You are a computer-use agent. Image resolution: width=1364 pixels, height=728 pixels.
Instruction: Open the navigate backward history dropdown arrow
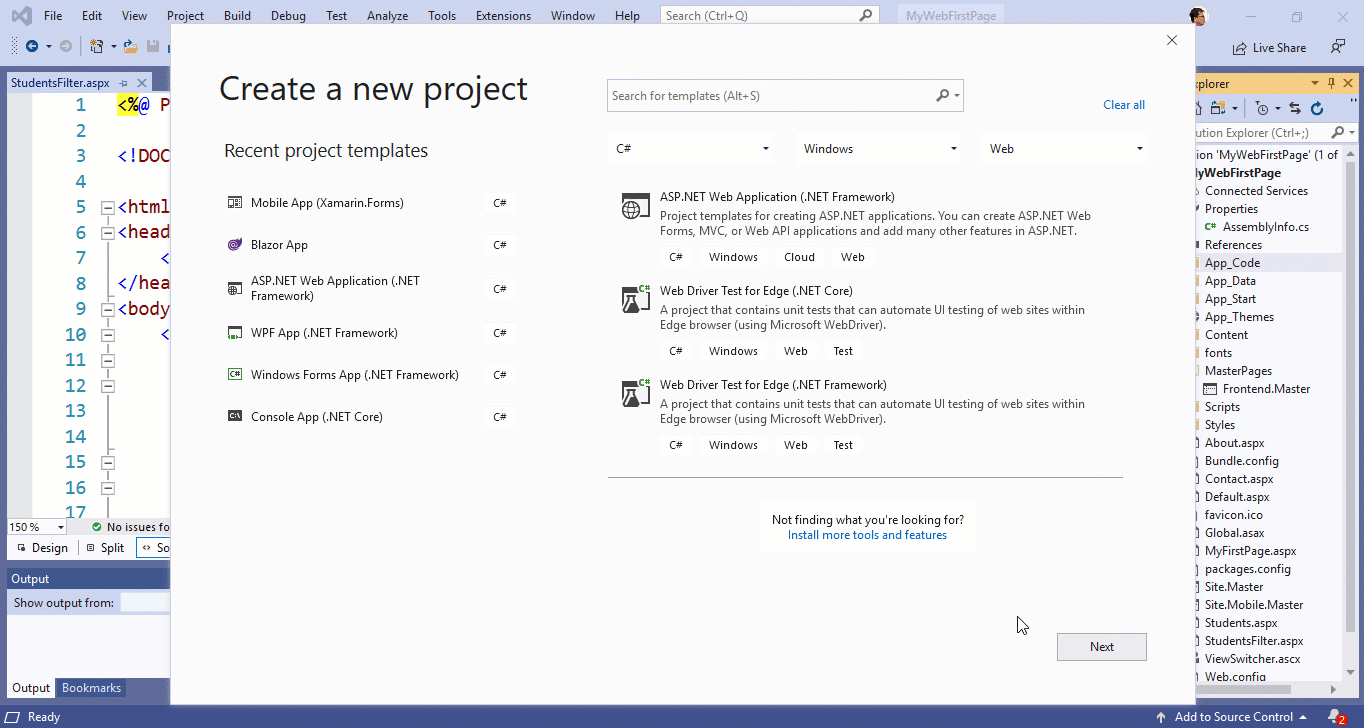[48, 46]
